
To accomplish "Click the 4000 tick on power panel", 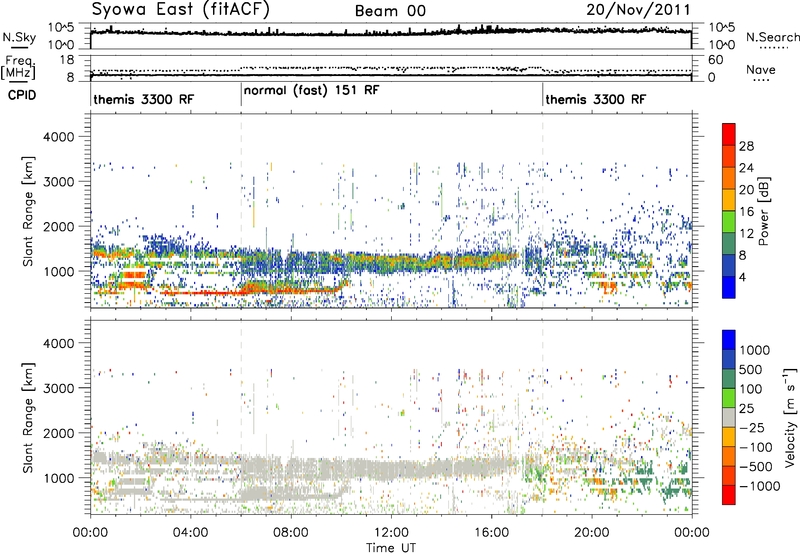I will [x=59, y=137].
